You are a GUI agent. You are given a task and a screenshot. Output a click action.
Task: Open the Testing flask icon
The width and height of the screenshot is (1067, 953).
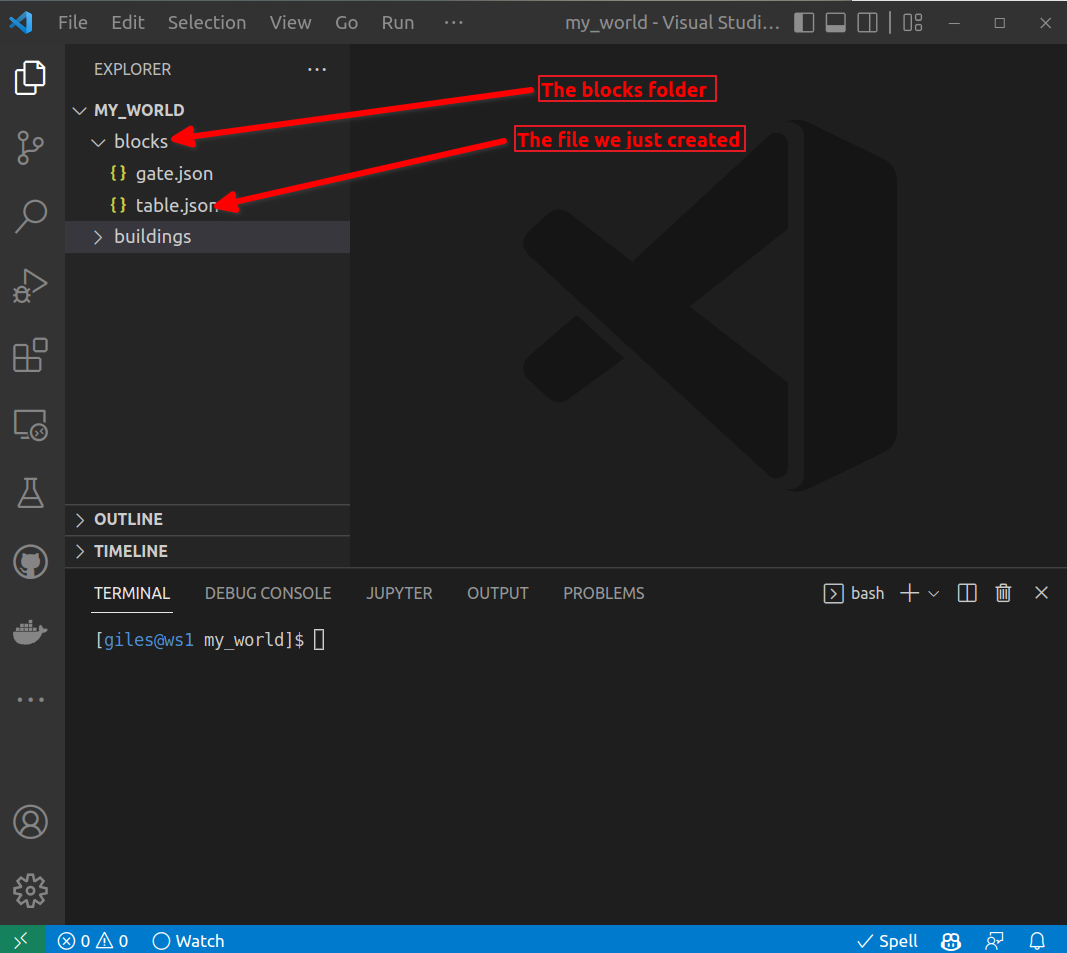[31, 493]
